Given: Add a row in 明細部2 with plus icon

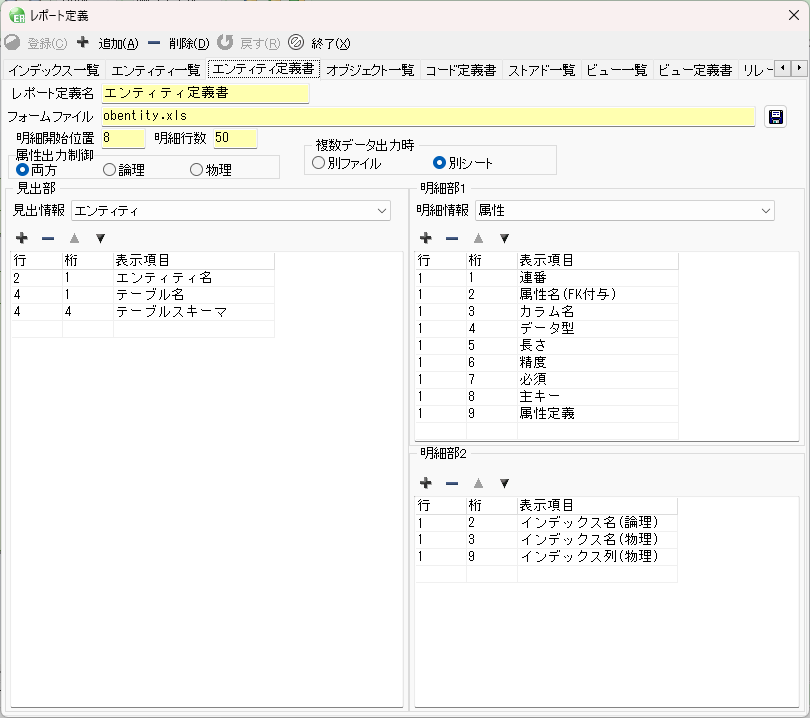Looking at the screenshot, I should 426,483.
